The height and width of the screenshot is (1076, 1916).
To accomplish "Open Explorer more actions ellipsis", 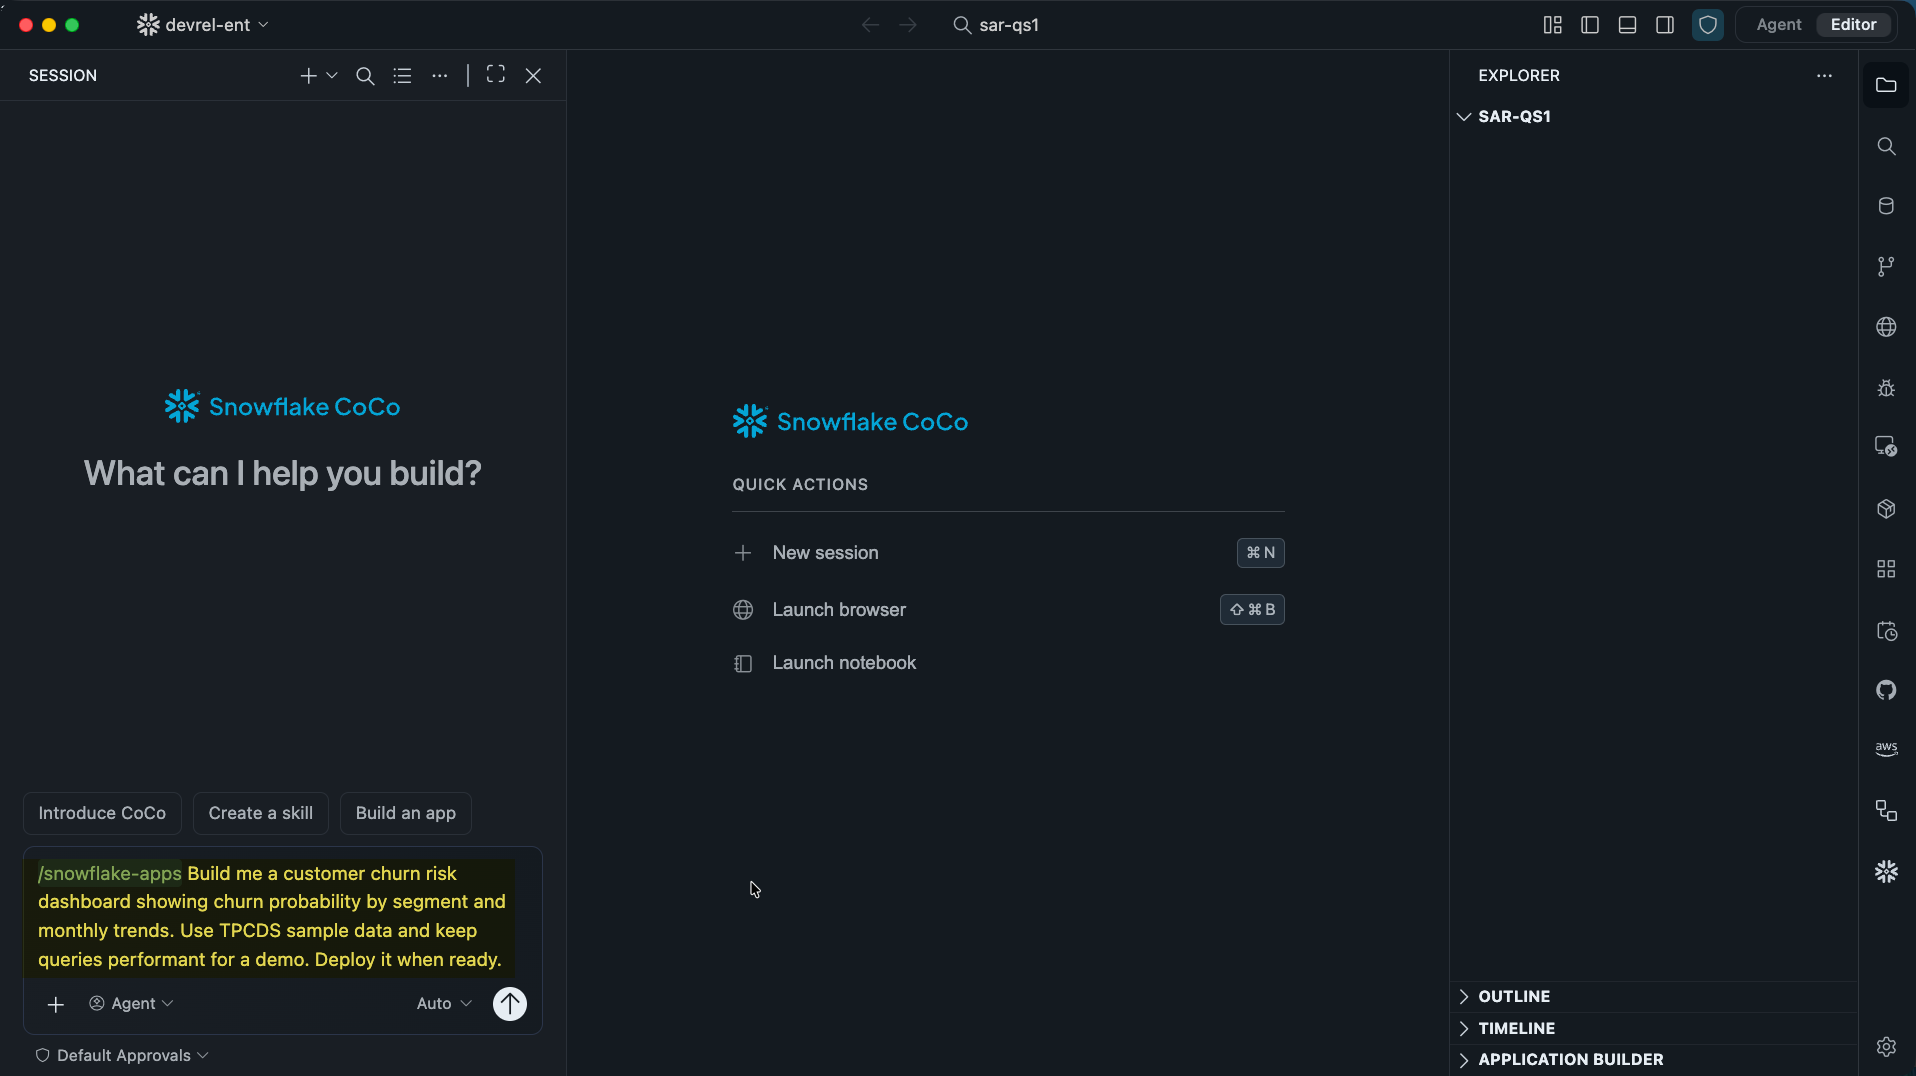I will click(x=1824, y=76).
